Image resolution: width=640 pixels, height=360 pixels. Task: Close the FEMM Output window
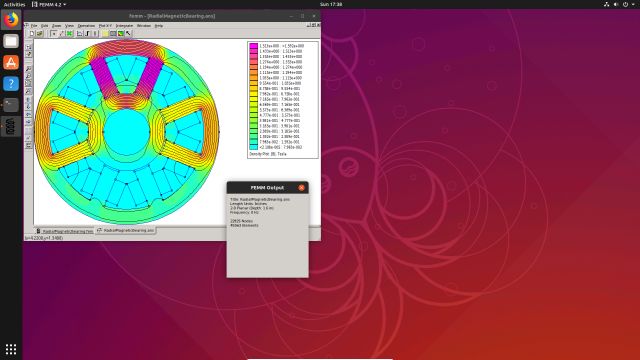301,188
